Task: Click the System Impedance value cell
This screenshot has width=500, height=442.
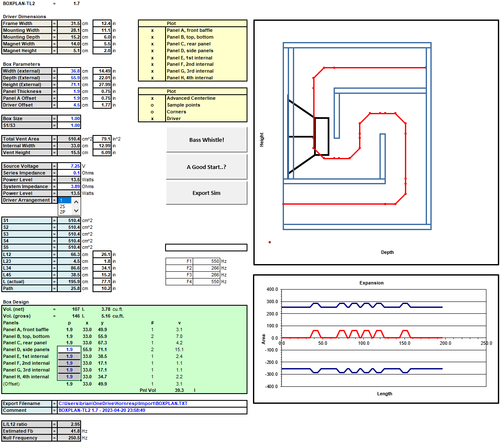Action: pyautogui.click(x=69, y=186)
